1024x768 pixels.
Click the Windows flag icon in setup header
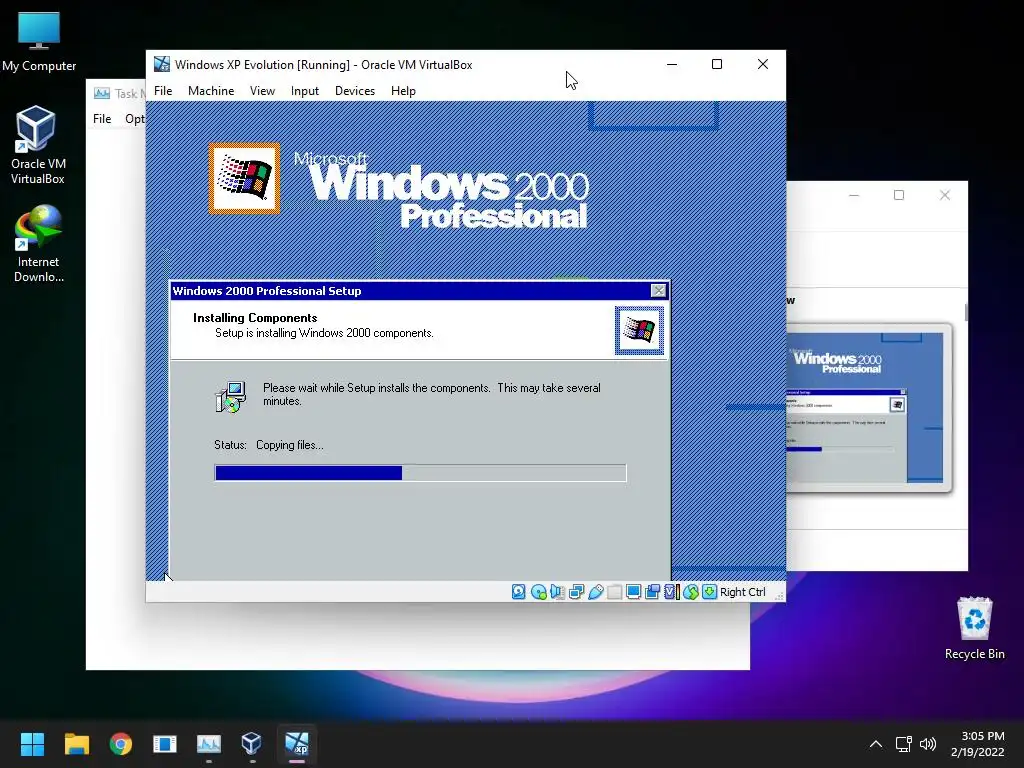(639, 330)
